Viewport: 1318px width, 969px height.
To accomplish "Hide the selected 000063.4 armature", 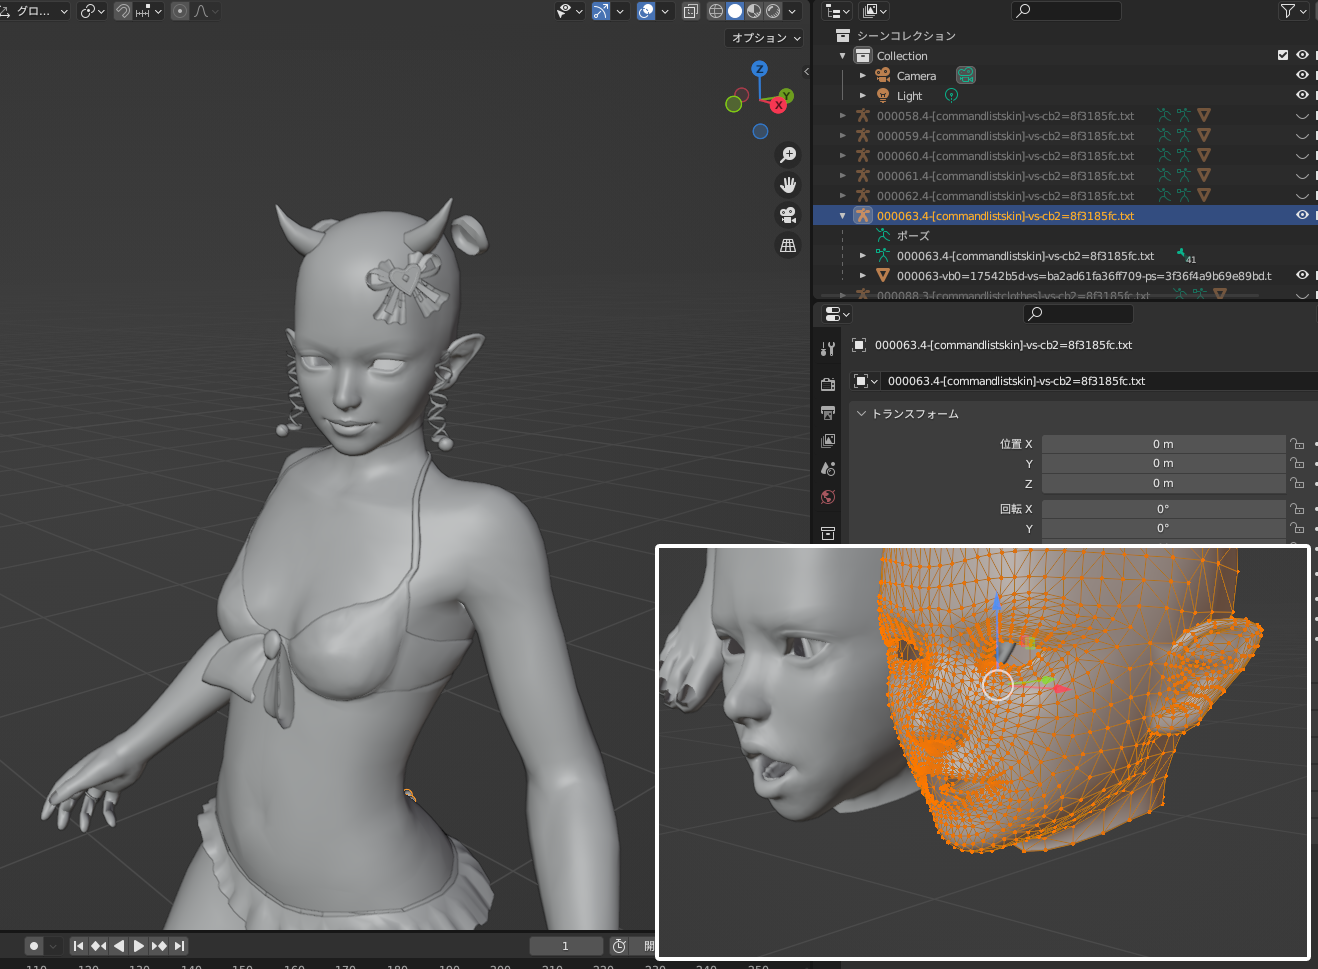I will tap(1302, 215).
